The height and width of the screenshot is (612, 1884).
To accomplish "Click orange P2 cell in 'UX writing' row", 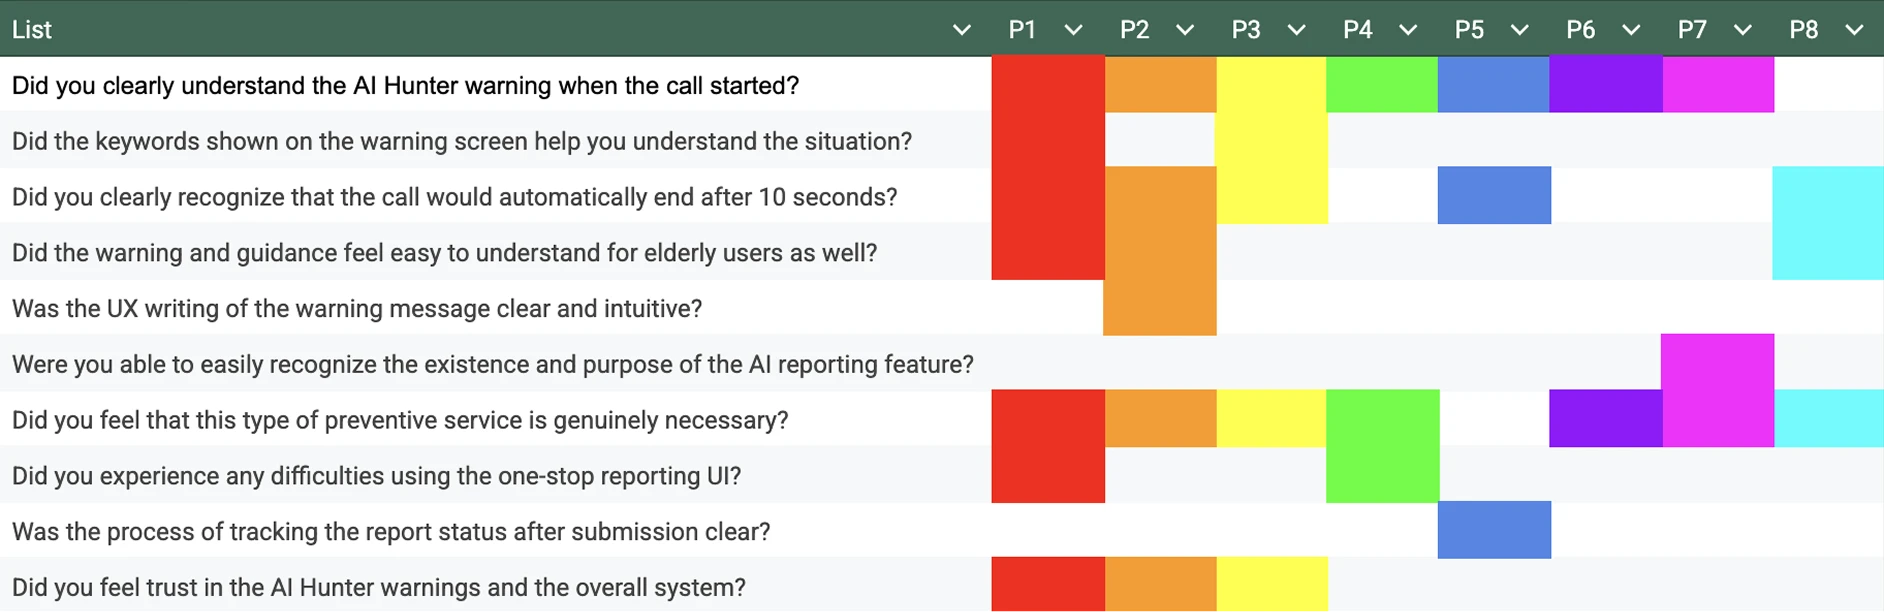I will coord(1160,308).
